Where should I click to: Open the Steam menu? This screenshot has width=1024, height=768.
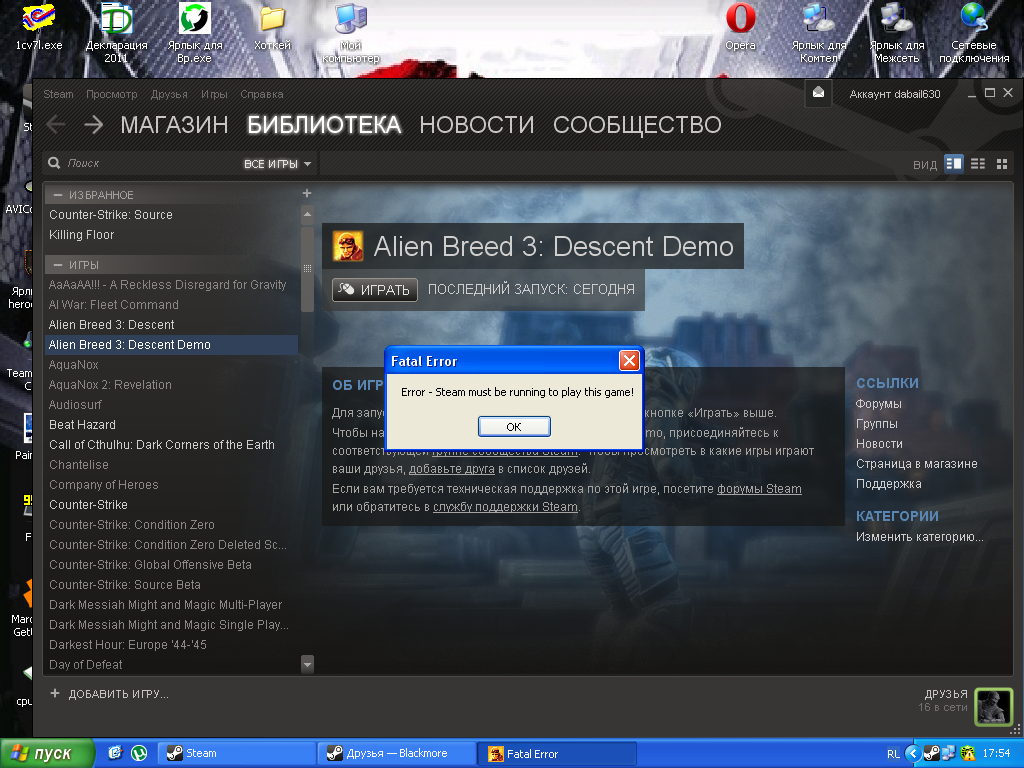(58, 94)
